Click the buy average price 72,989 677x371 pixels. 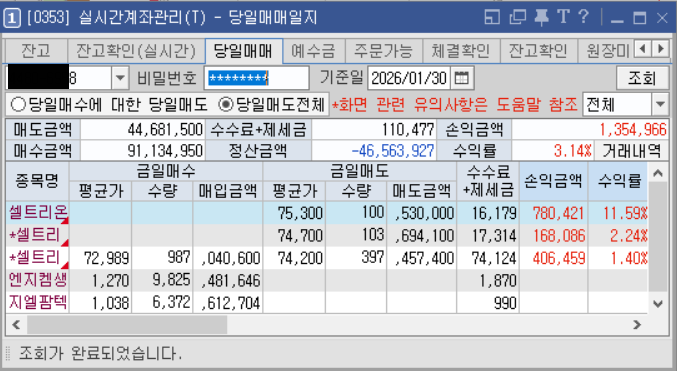(106, 258)
